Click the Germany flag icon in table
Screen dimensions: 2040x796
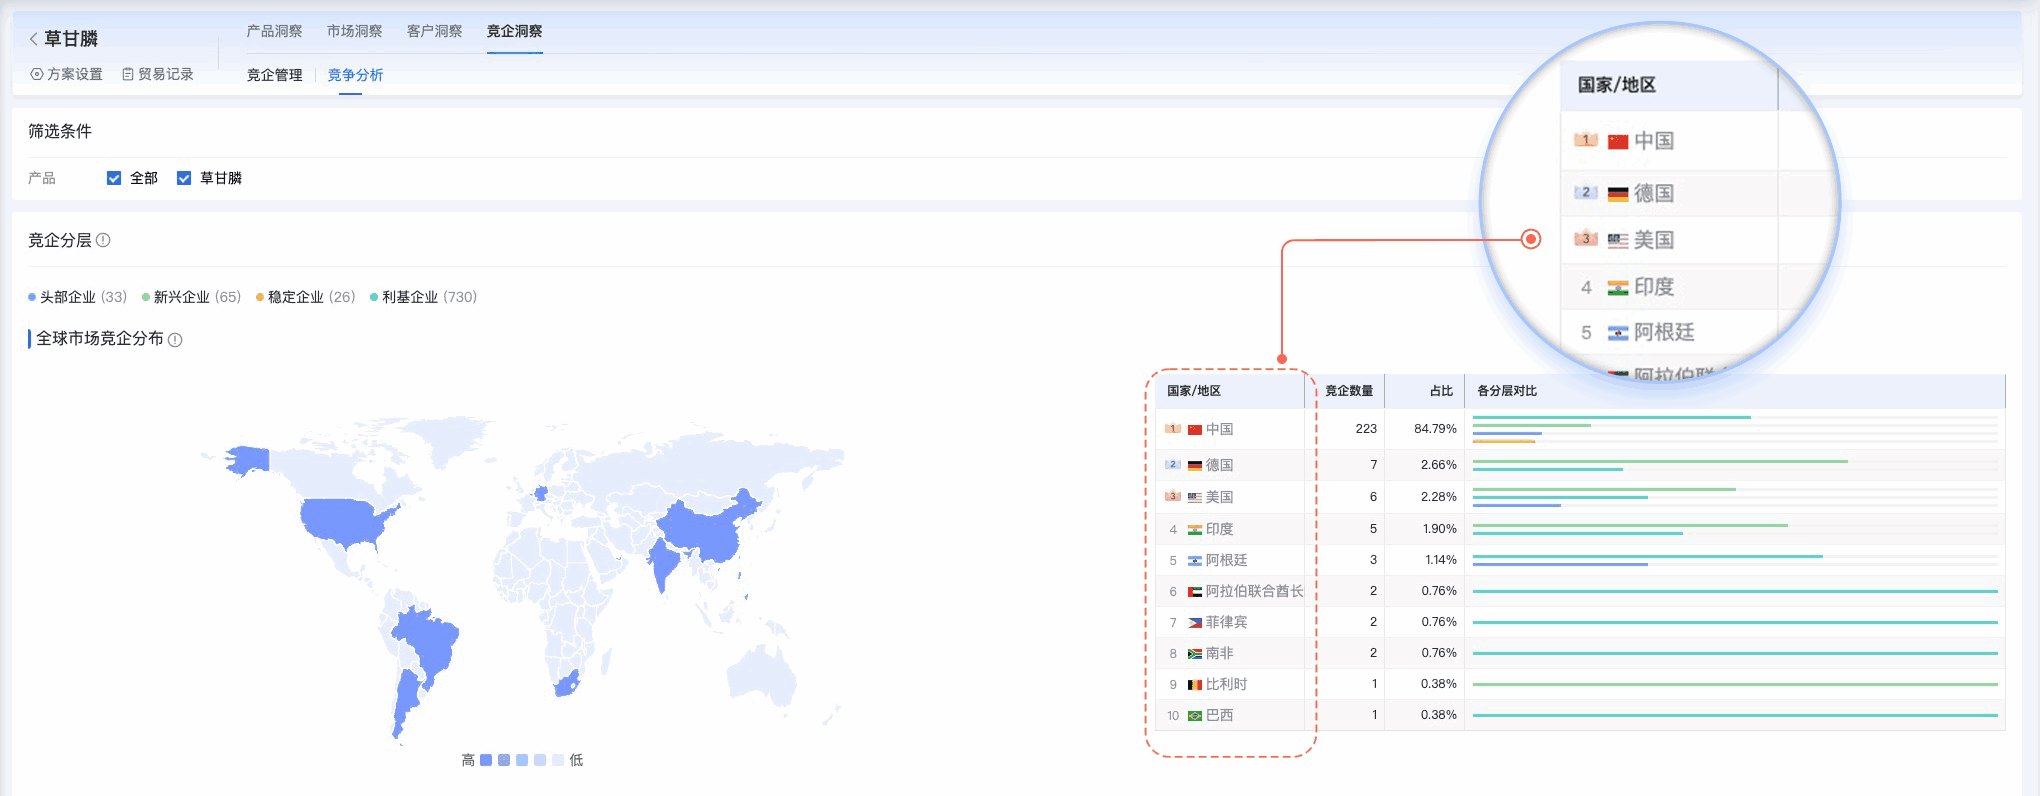coord(1194,466)
